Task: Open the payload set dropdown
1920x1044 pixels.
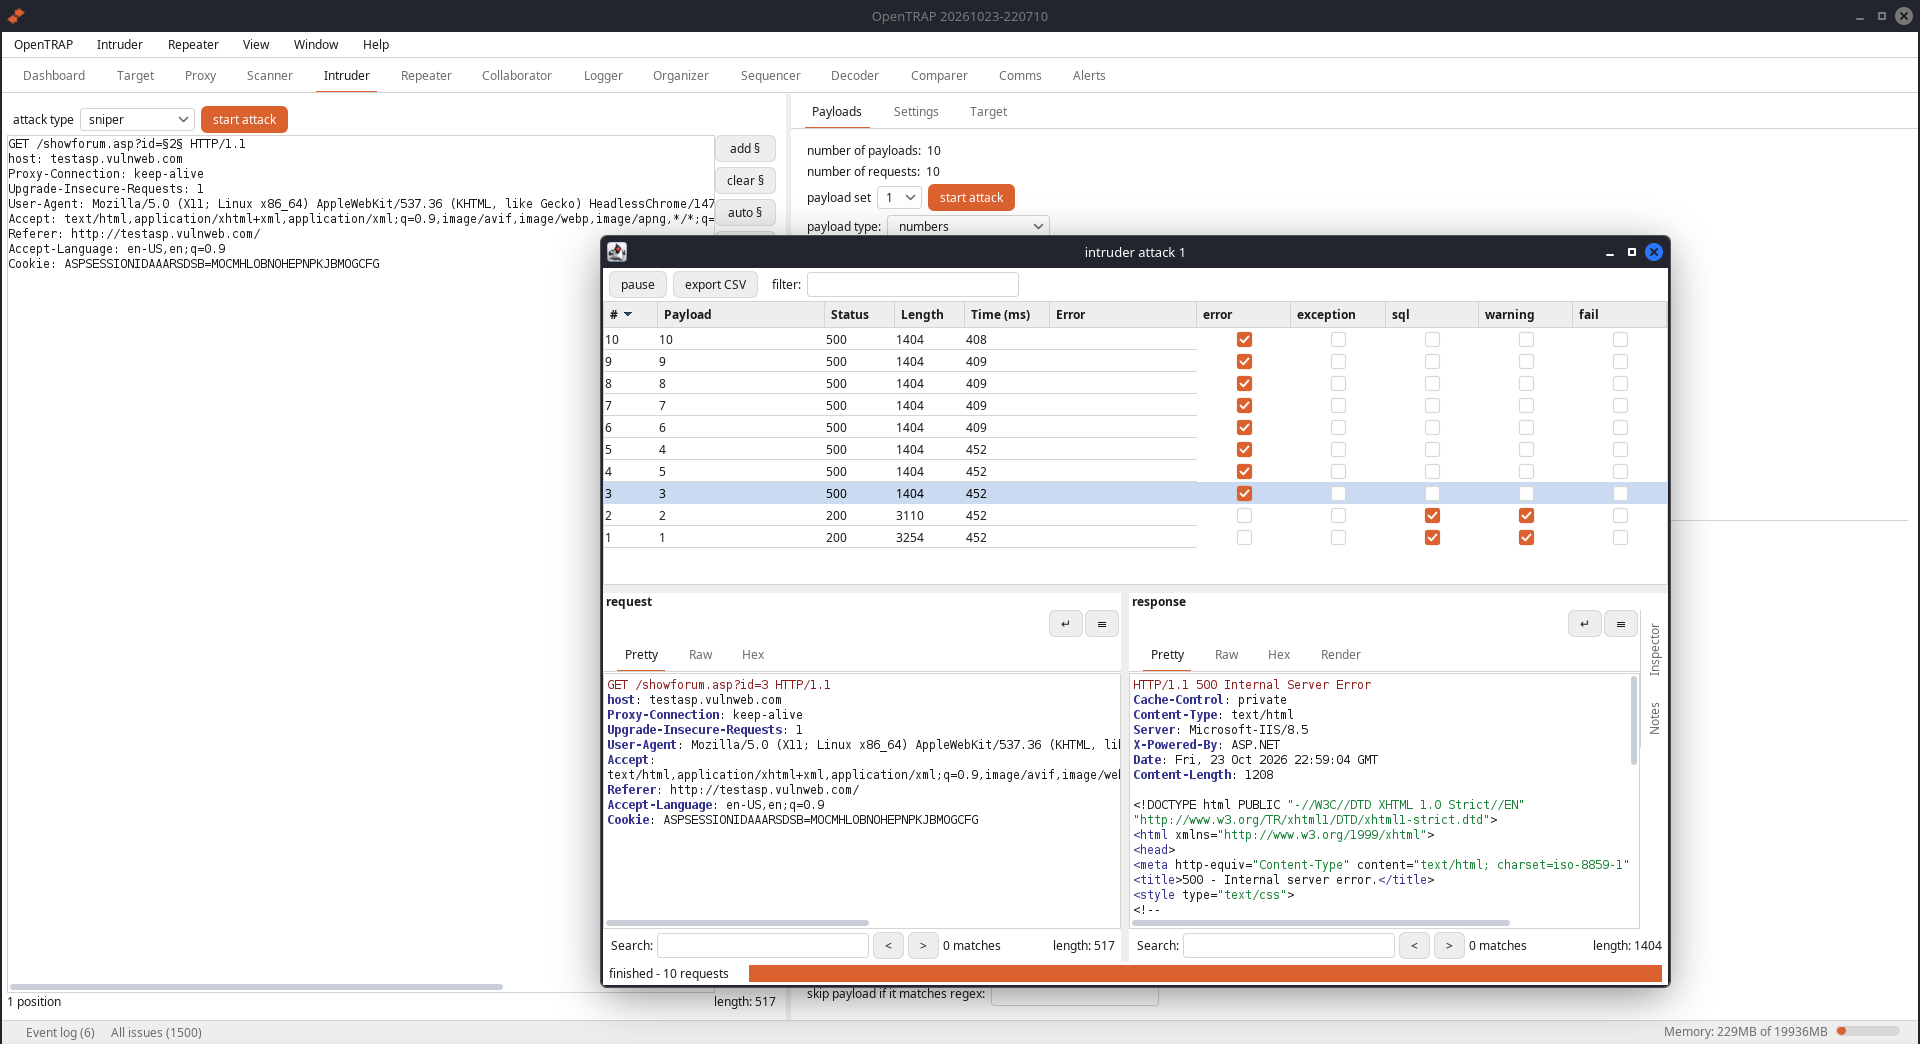Action: pos(899,197)
